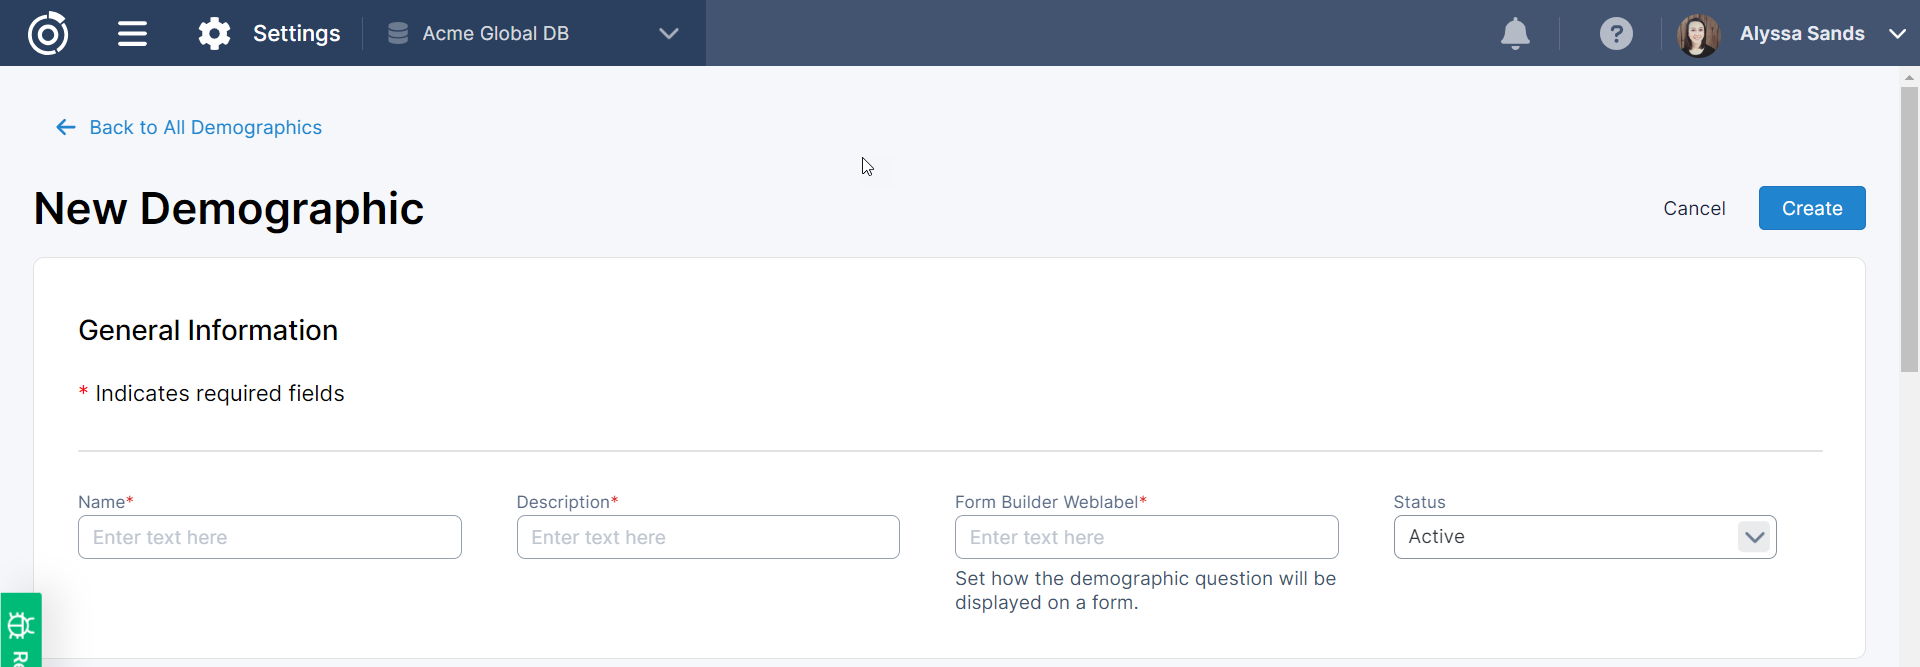The image size is (1920, 667).
Task: Go back to All Demographics
Action: 205,127
